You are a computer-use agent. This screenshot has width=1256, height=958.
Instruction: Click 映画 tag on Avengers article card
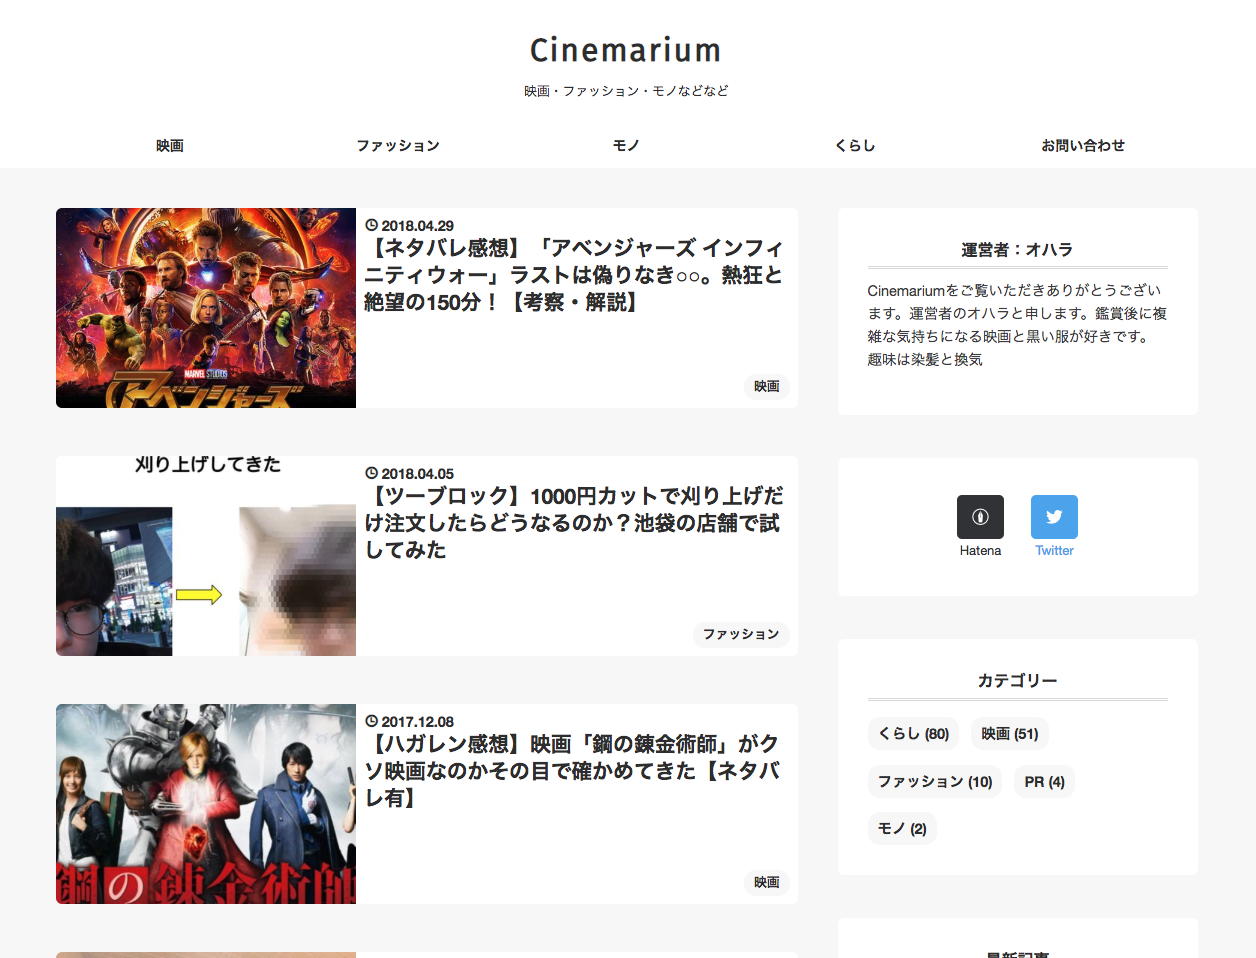click(767, 386)
